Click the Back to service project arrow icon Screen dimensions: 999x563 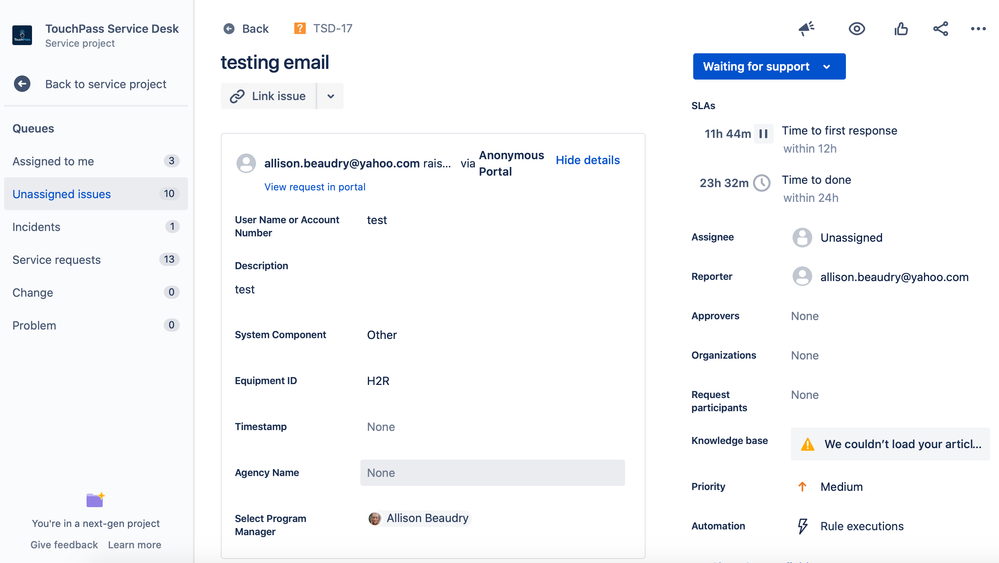22,84
